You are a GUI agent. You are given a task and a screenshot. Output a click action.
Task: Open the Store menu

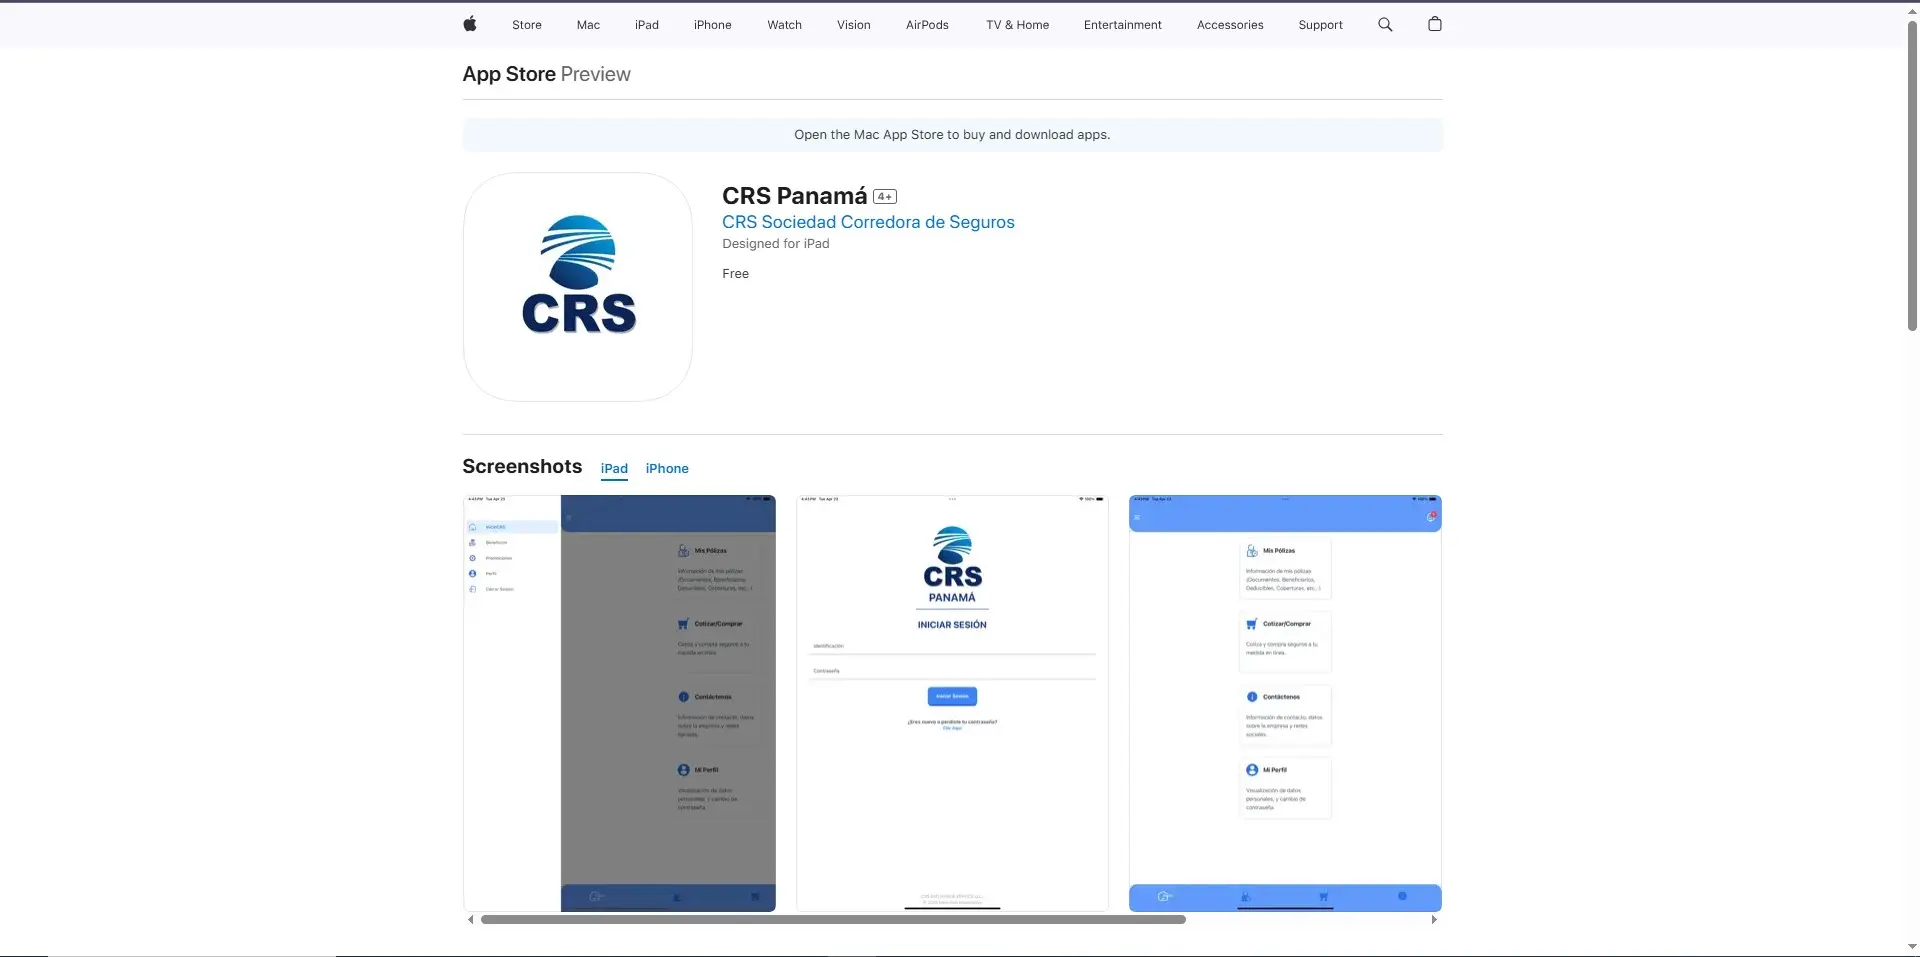coord(527,25)
